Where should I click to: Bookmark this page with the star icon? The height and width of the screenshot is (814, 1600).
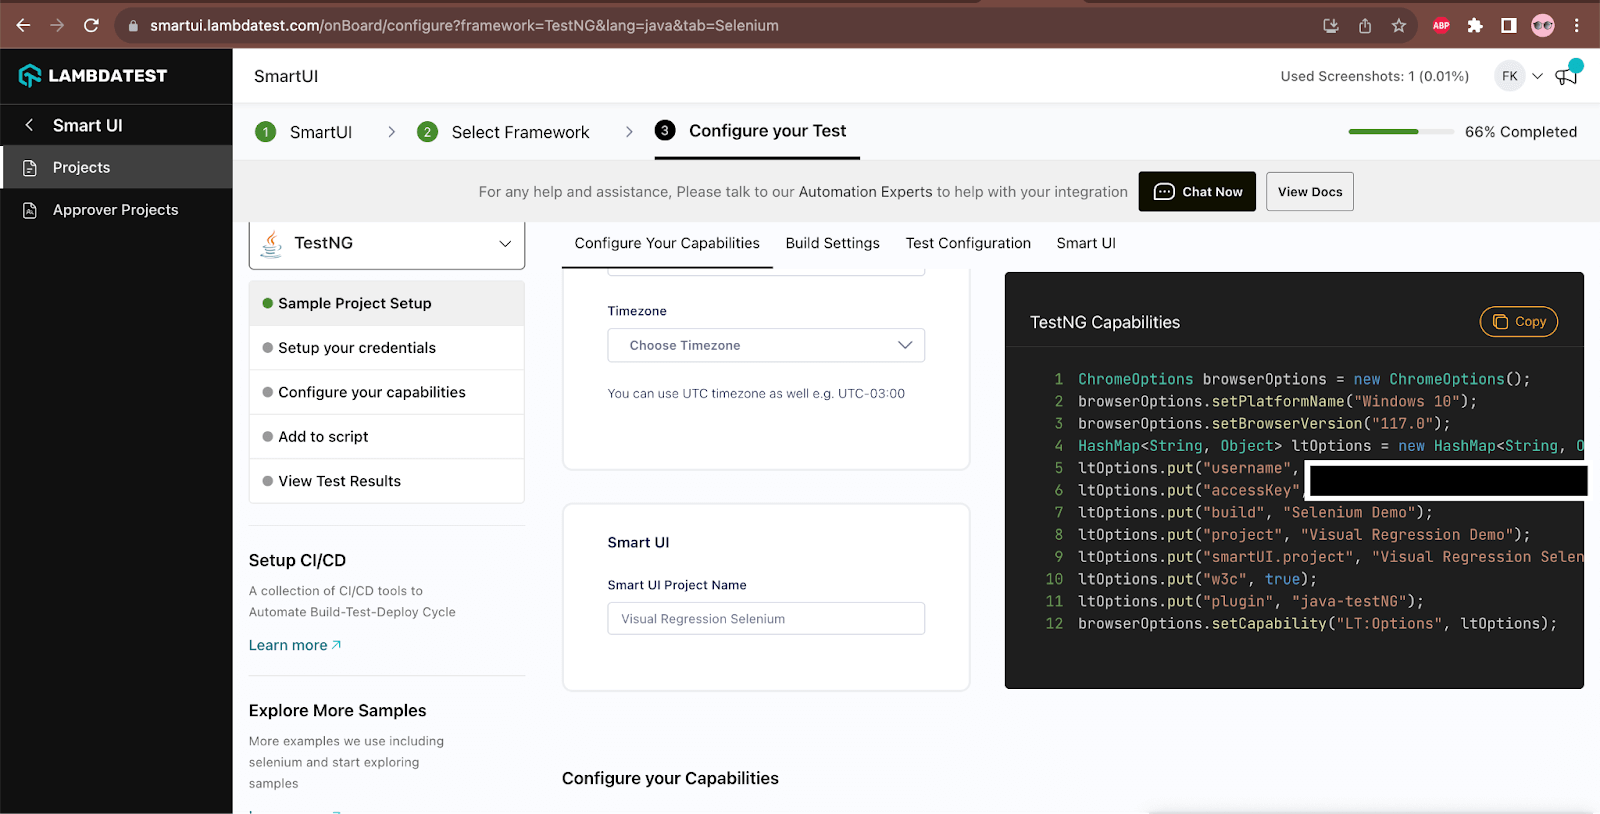click(x=1398, y=26)
